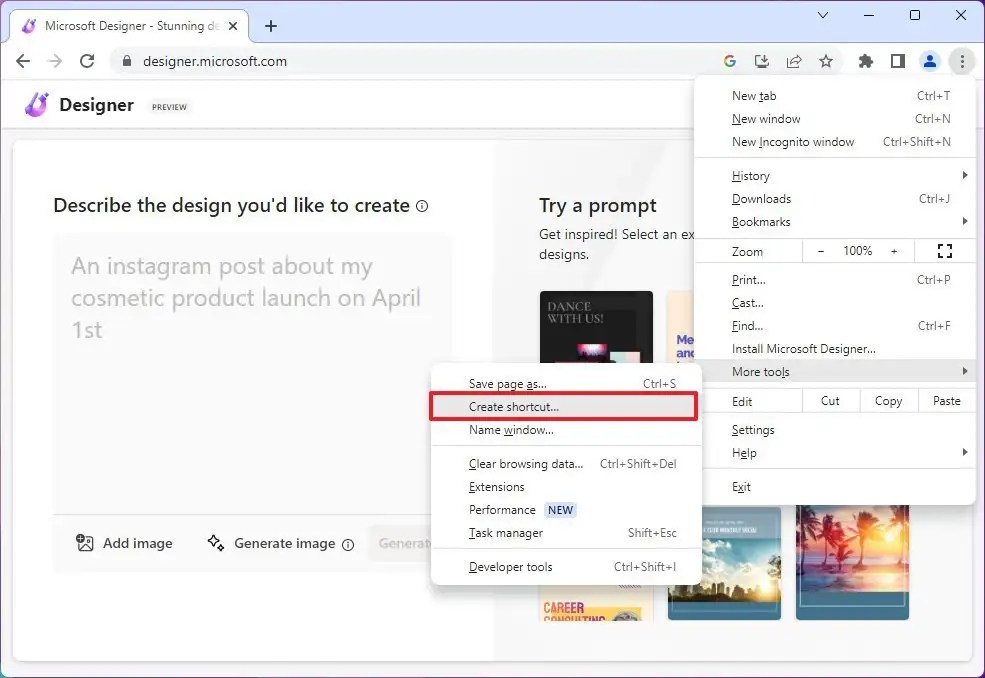Zoom out using the minus button
This screenshot has height=678, width=985.
820,251
